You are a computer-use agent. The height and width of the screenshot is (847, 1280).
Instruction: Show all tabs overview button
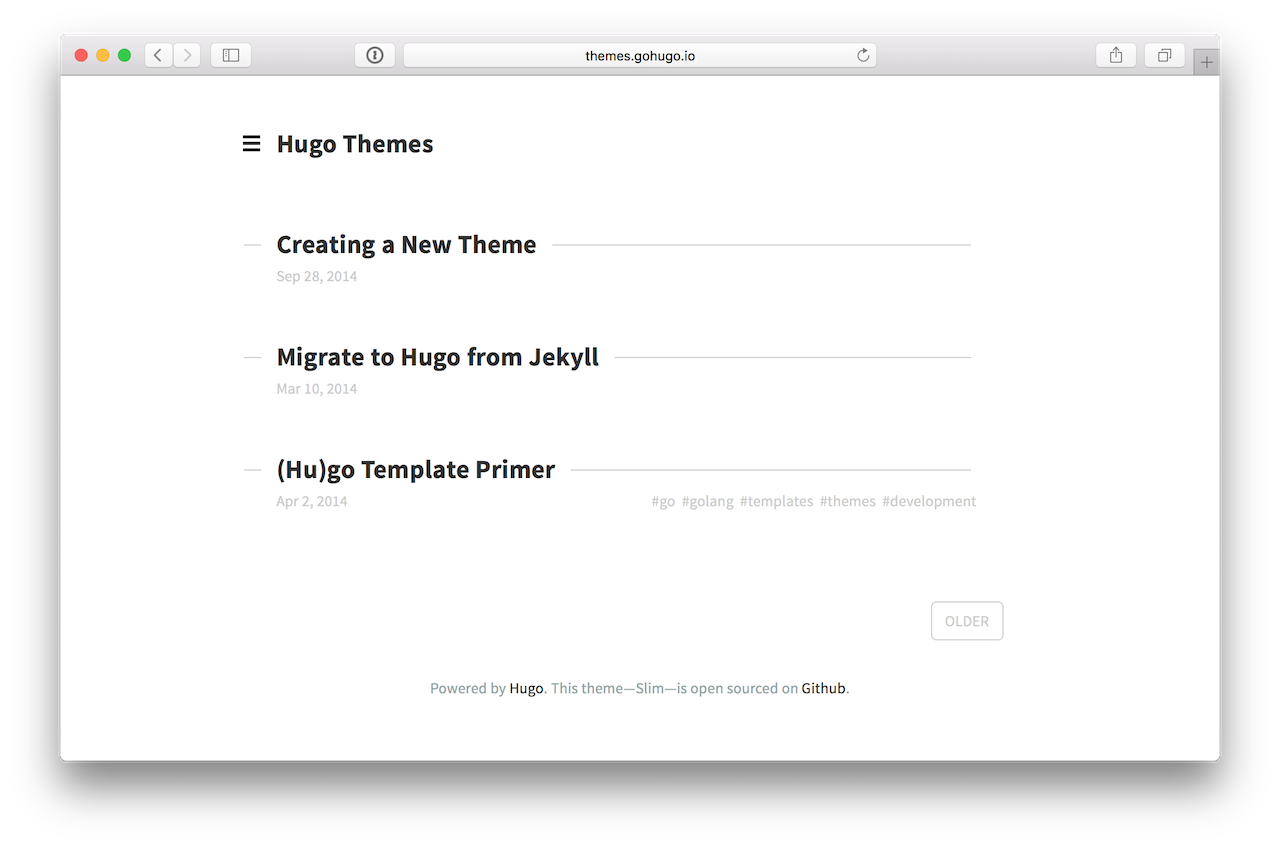[x=1164, y=55]
